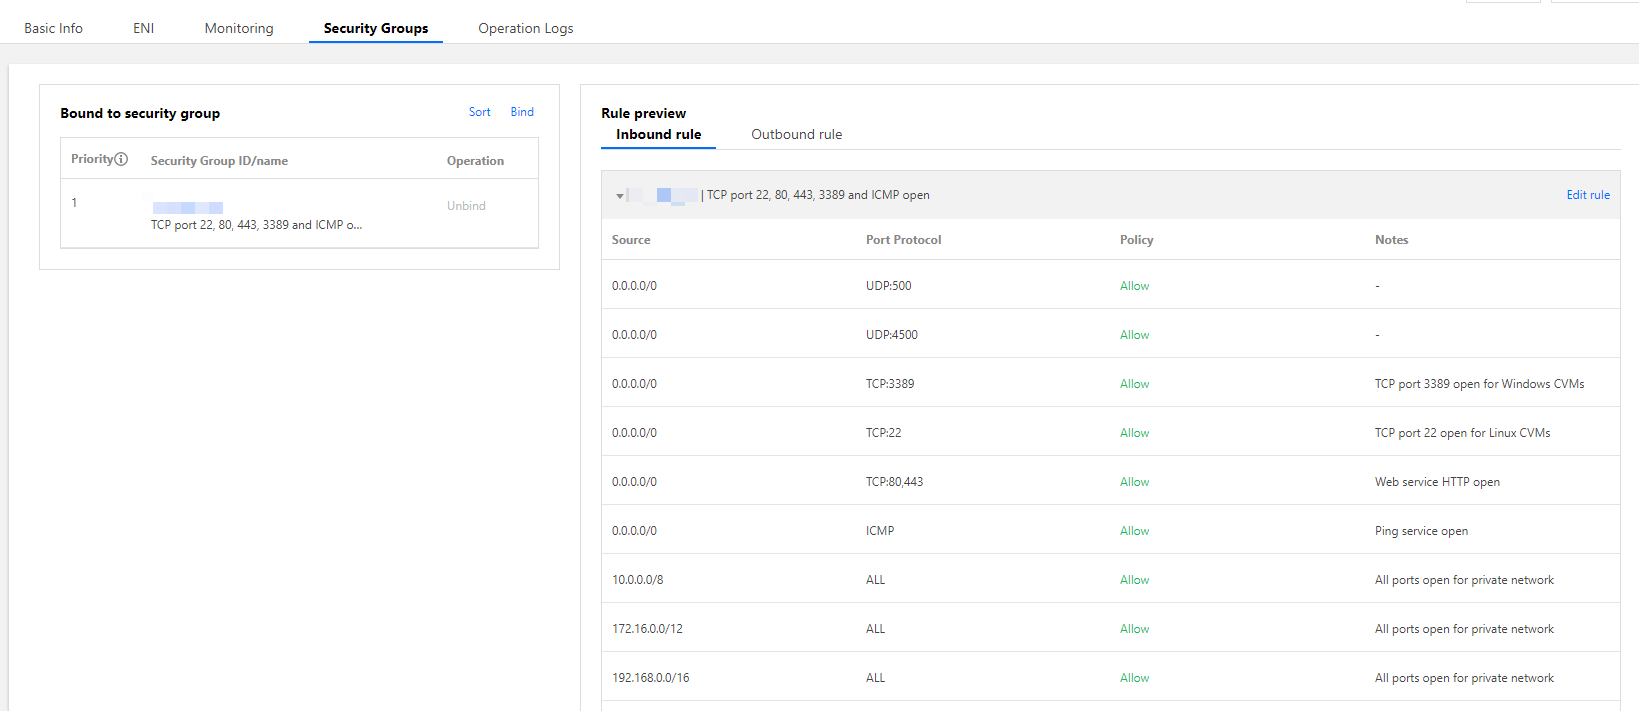
Task: Select the Inbound rule tab
Action: [658, 134]
